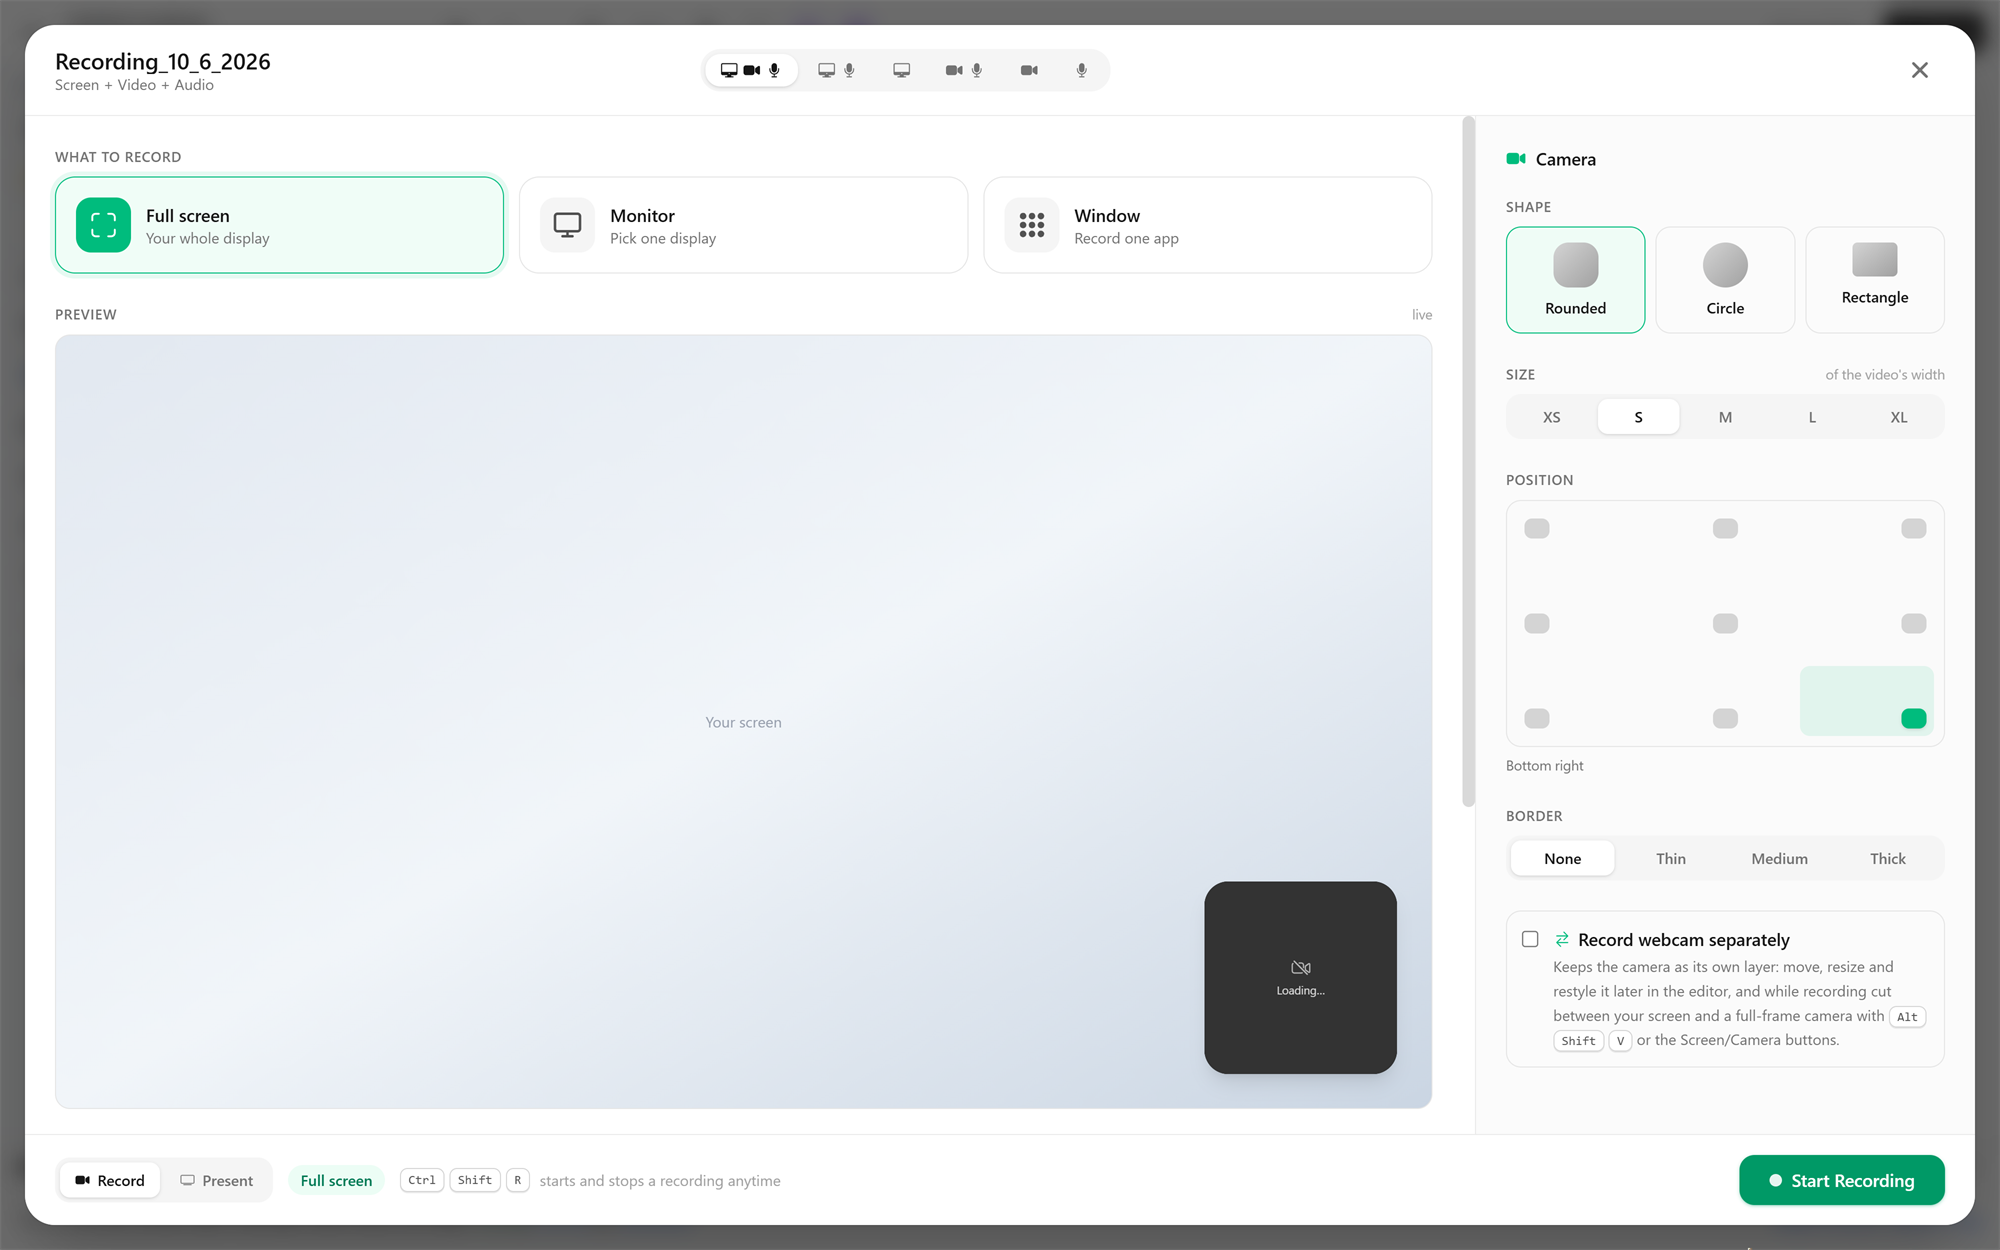Place camera at bottom right position
Screen dimensions: 2000x1250
tap(1914, 718)
